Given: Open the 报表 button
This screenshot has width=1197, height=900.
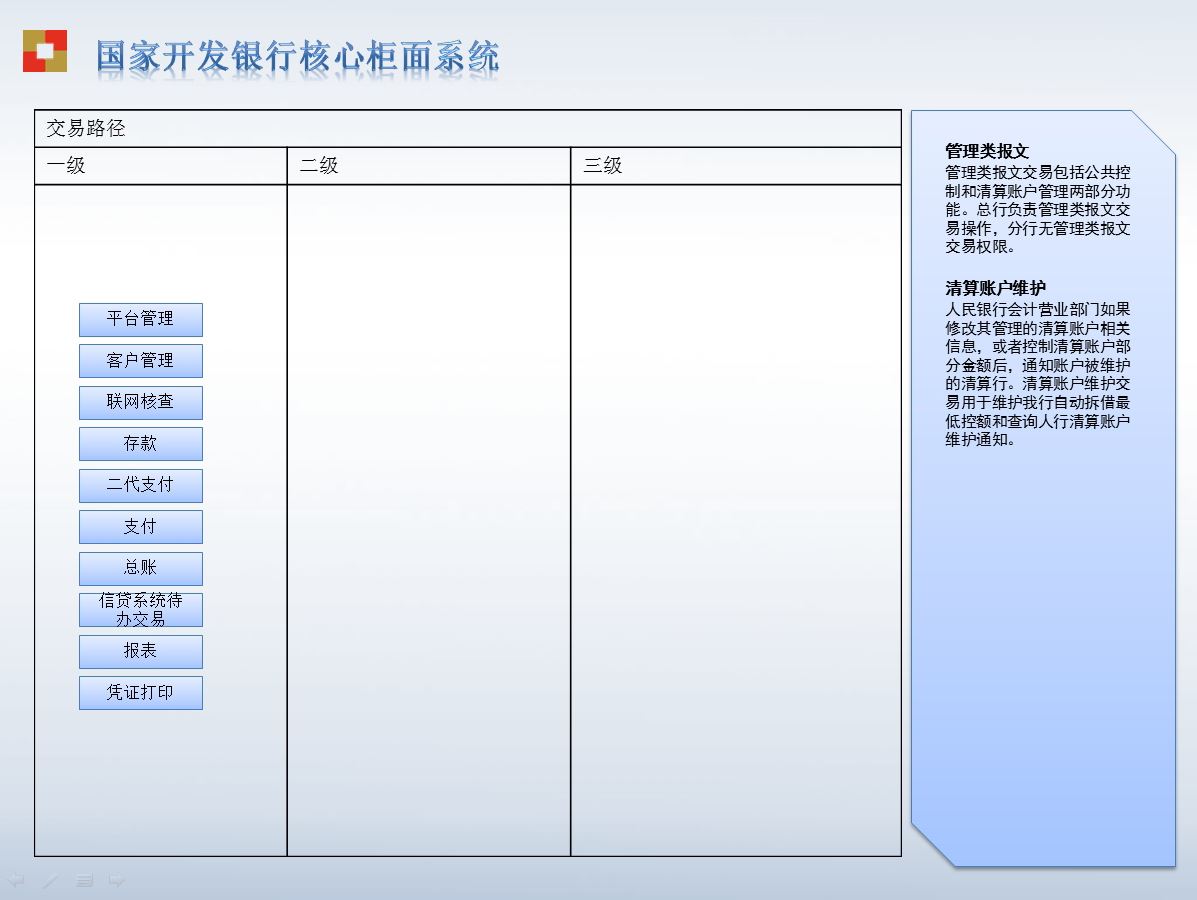Looking at the screenshot, I should tap(140, 651).
